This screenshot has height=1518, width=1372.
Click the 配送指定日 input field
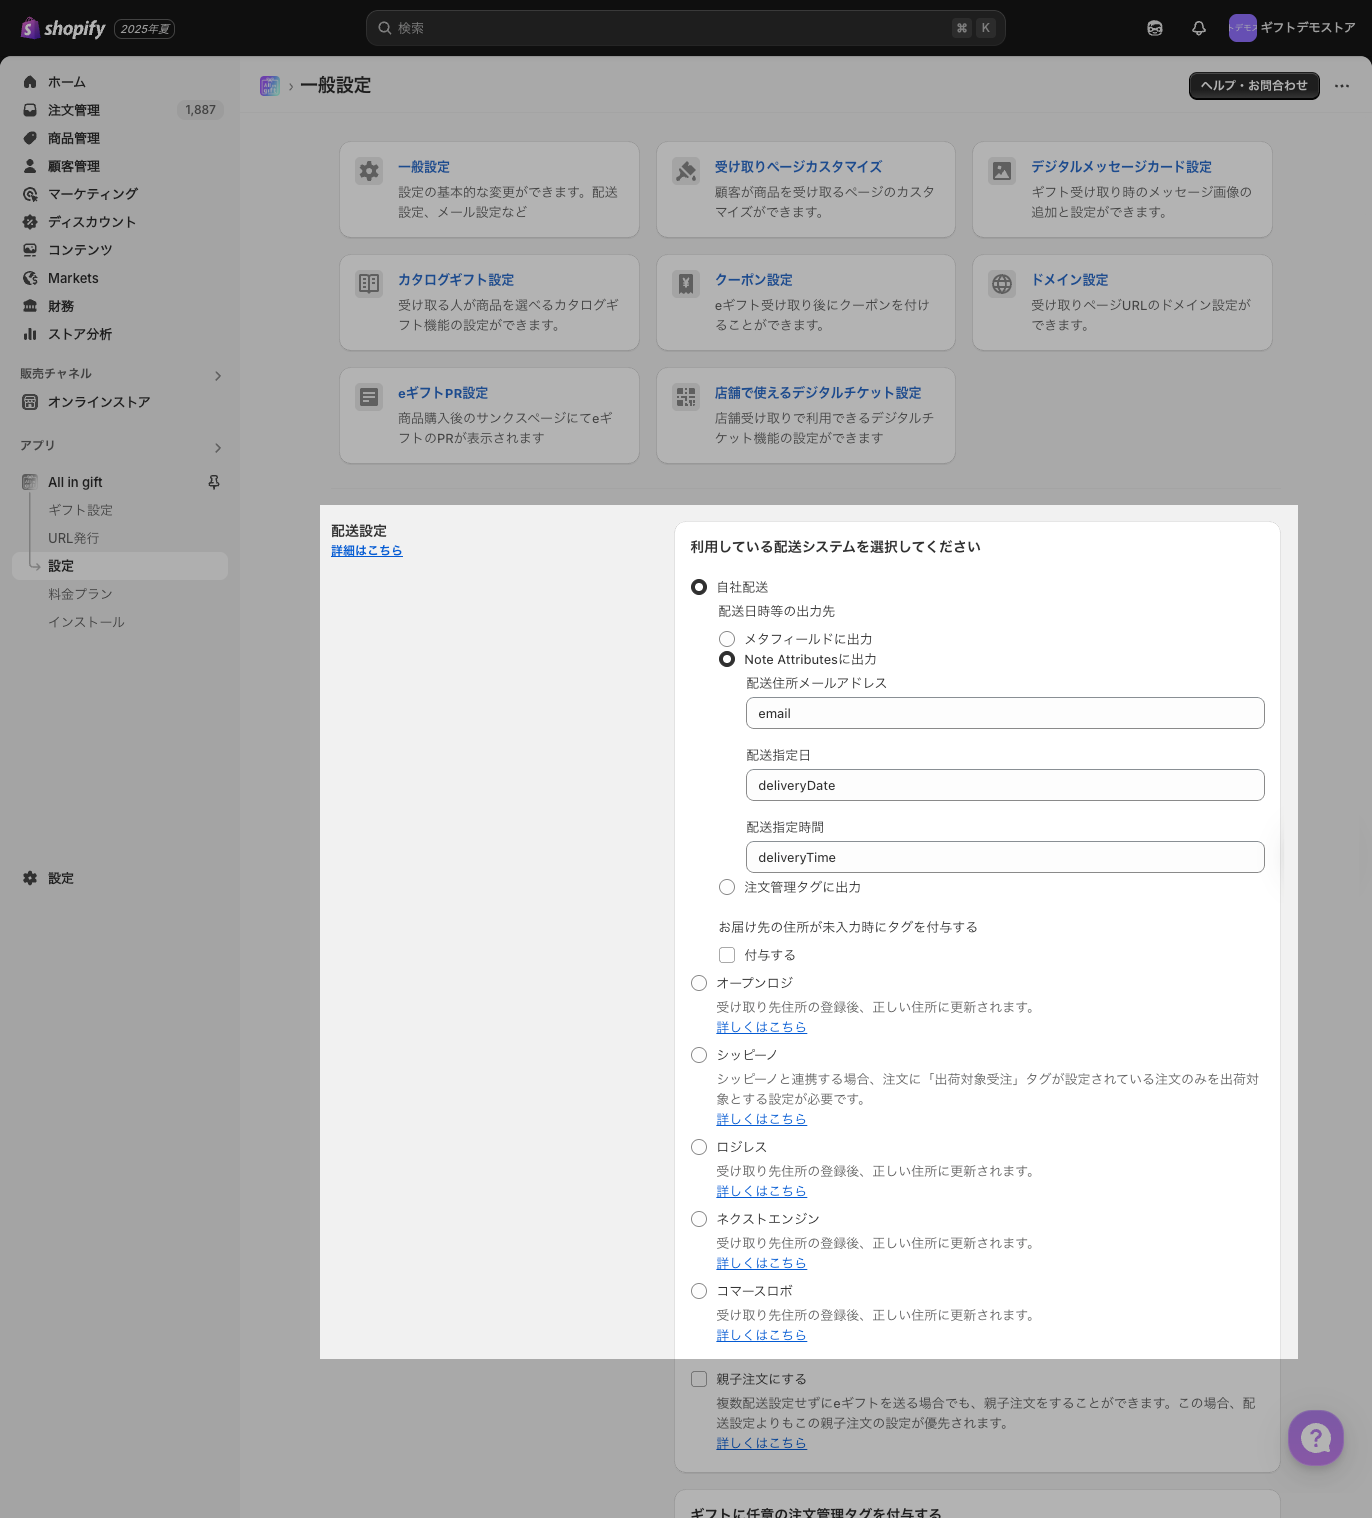point(1004,785)
